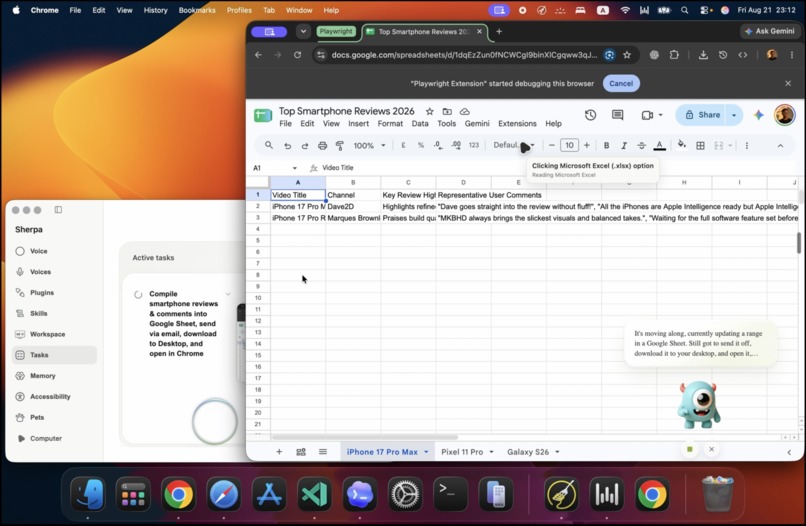The width and height of the screenshot is (806, 526).
Task: Open Plugins in Sherpa sidebar
Action: 54,293
